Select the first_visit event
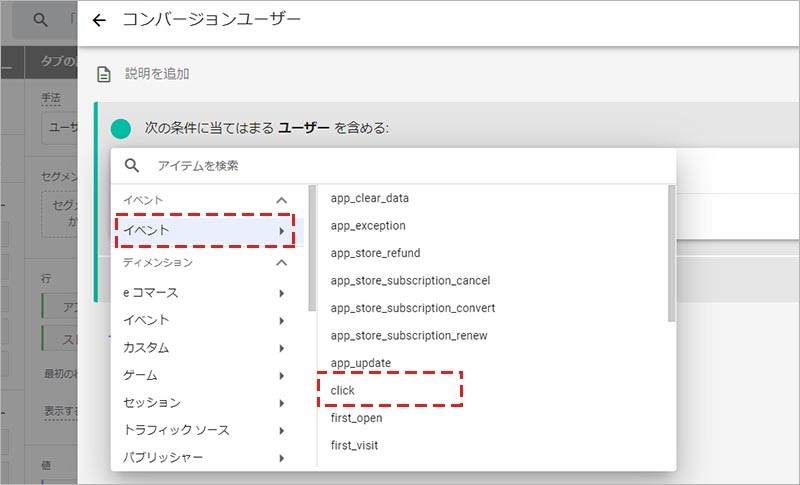 point(354,445)
